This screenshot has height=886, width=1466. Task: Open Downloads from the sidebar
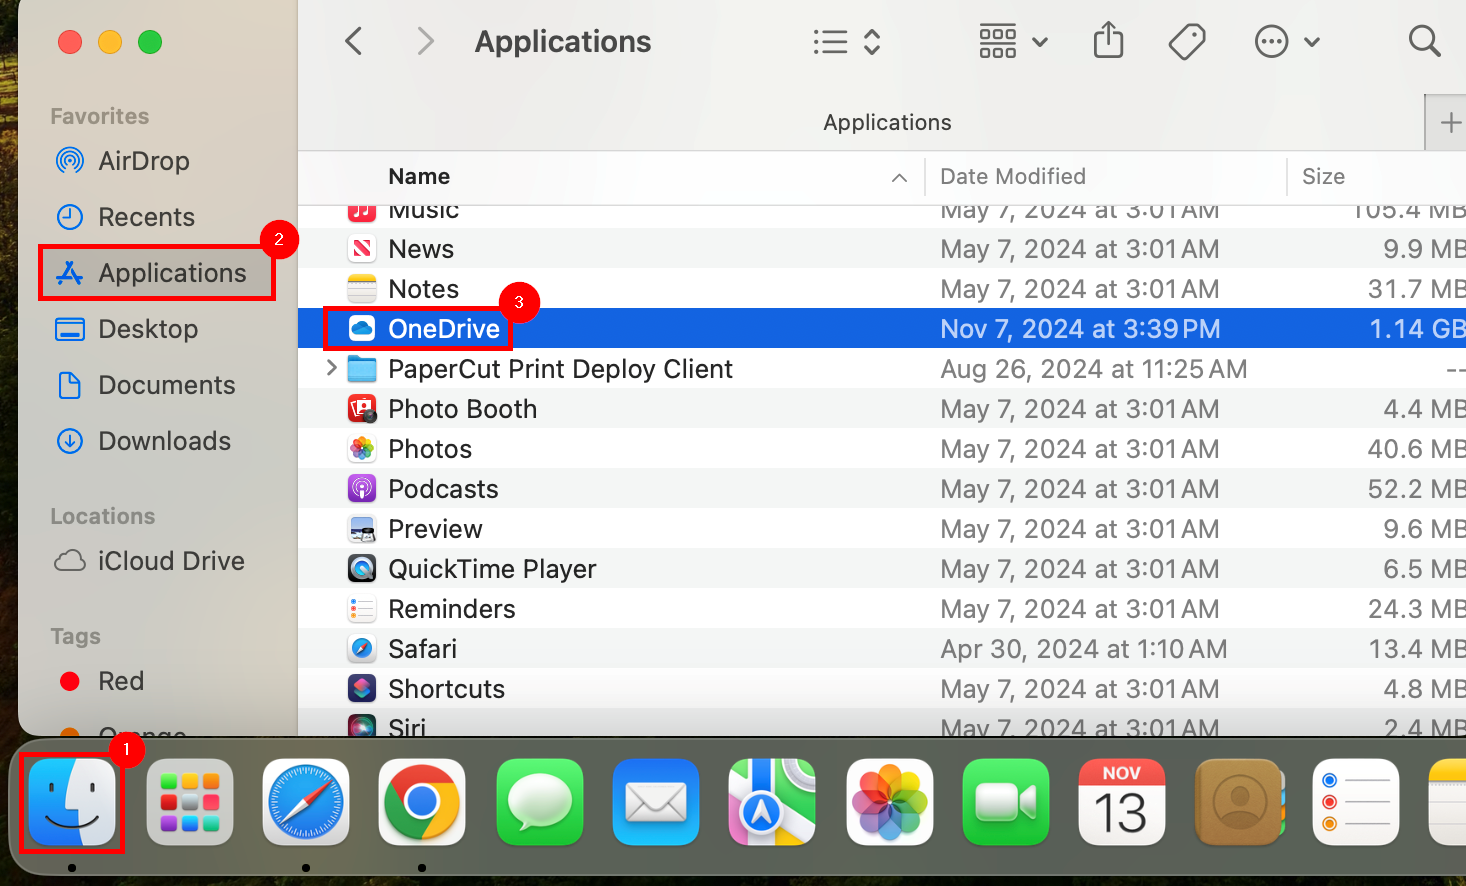click(x=164, y=440)
